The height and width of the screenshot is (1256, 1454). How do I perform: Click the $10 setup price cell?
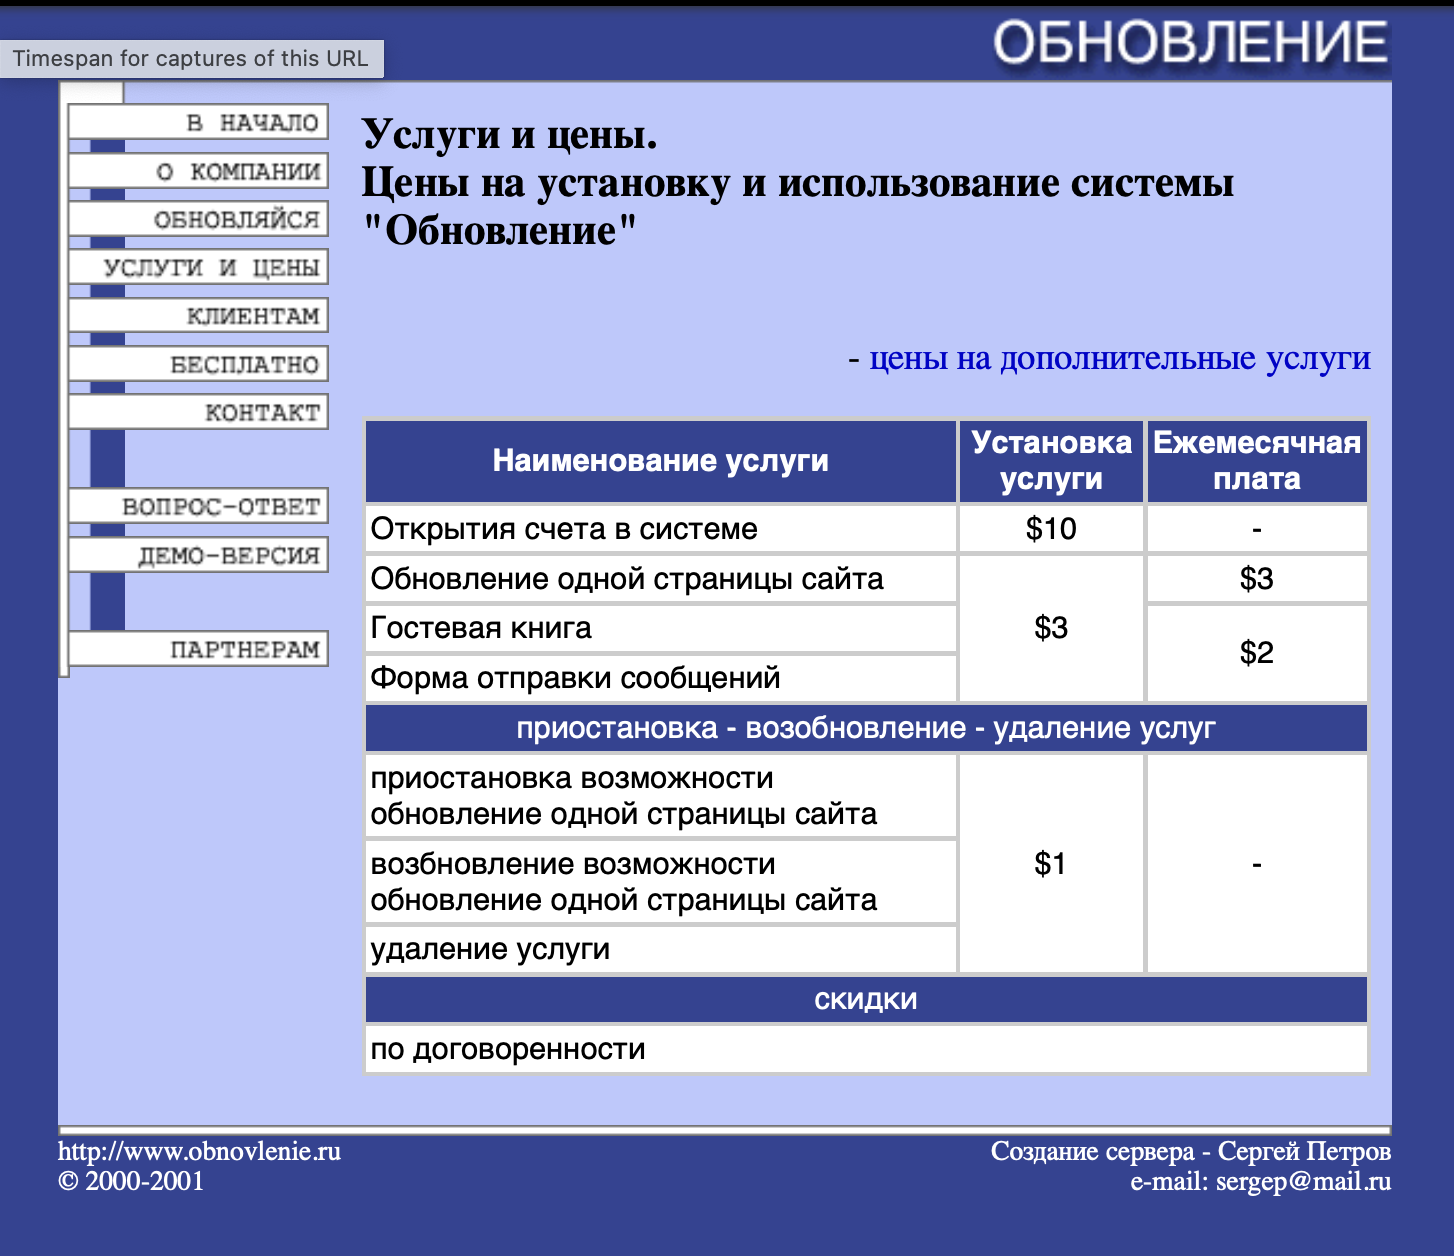[1051, 529]
